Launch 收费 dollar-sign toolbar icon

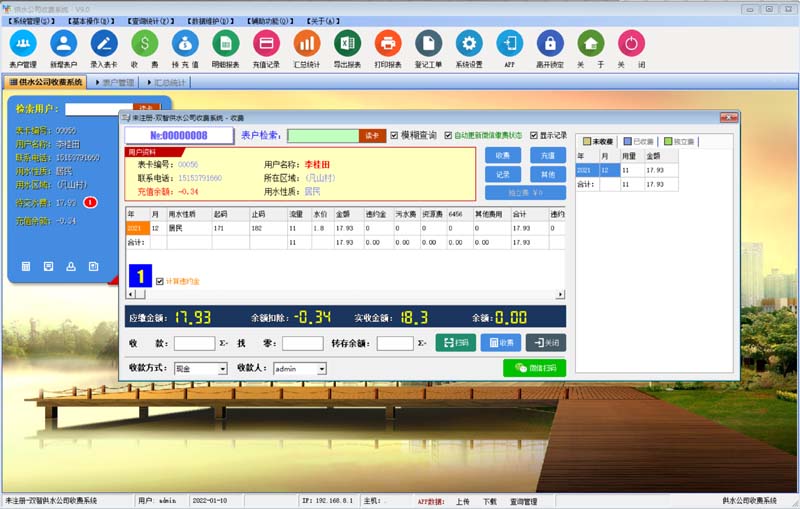point(145,44)
